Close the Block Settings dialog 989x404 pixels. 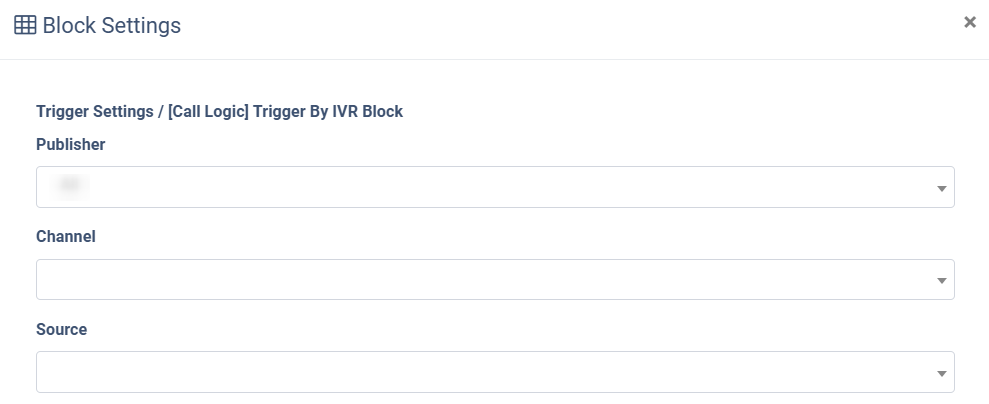tap(969, 22)
